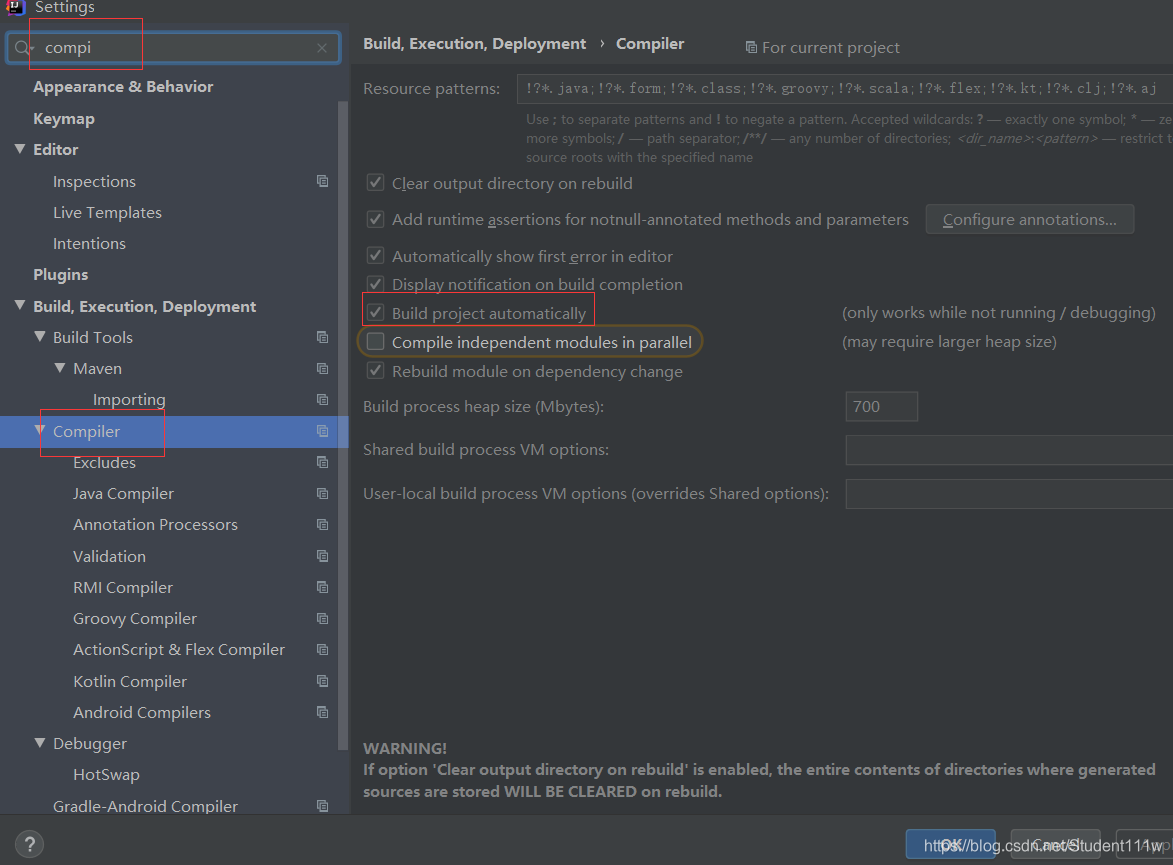This screenshot has width=1173, height=865.
Task: Select Live Templates in settings tree
Action: point(107,213)
